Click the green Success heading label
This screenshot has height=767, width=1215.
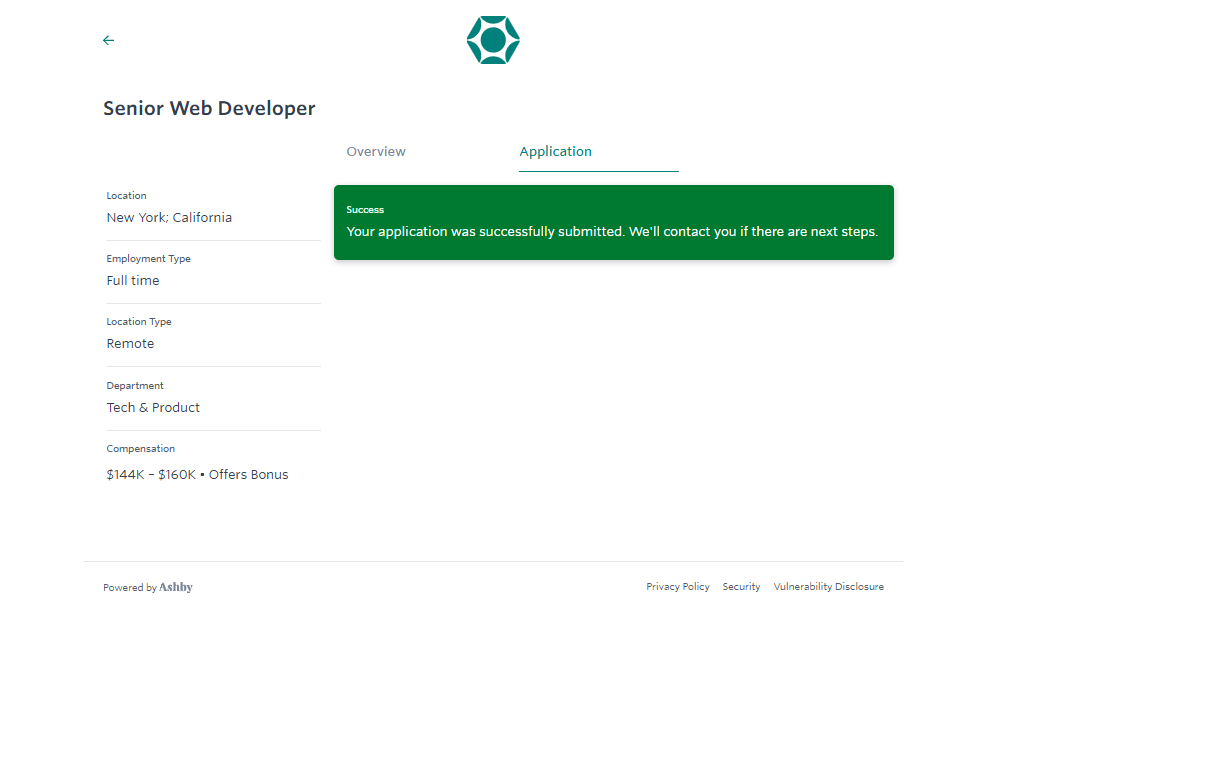point(365,210)
